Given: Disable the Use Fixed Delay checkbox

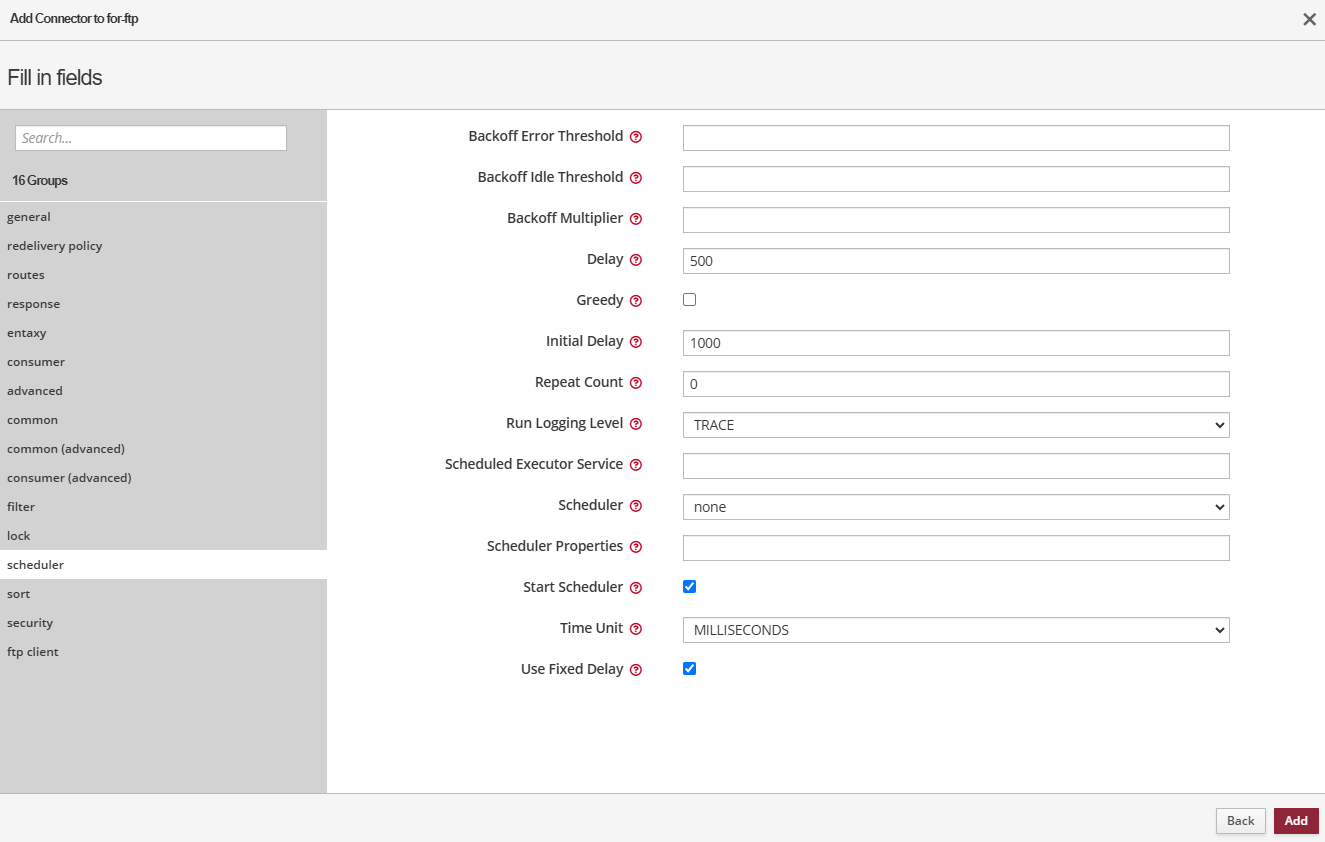Looking at the screenshot, I should pos(689,669).
